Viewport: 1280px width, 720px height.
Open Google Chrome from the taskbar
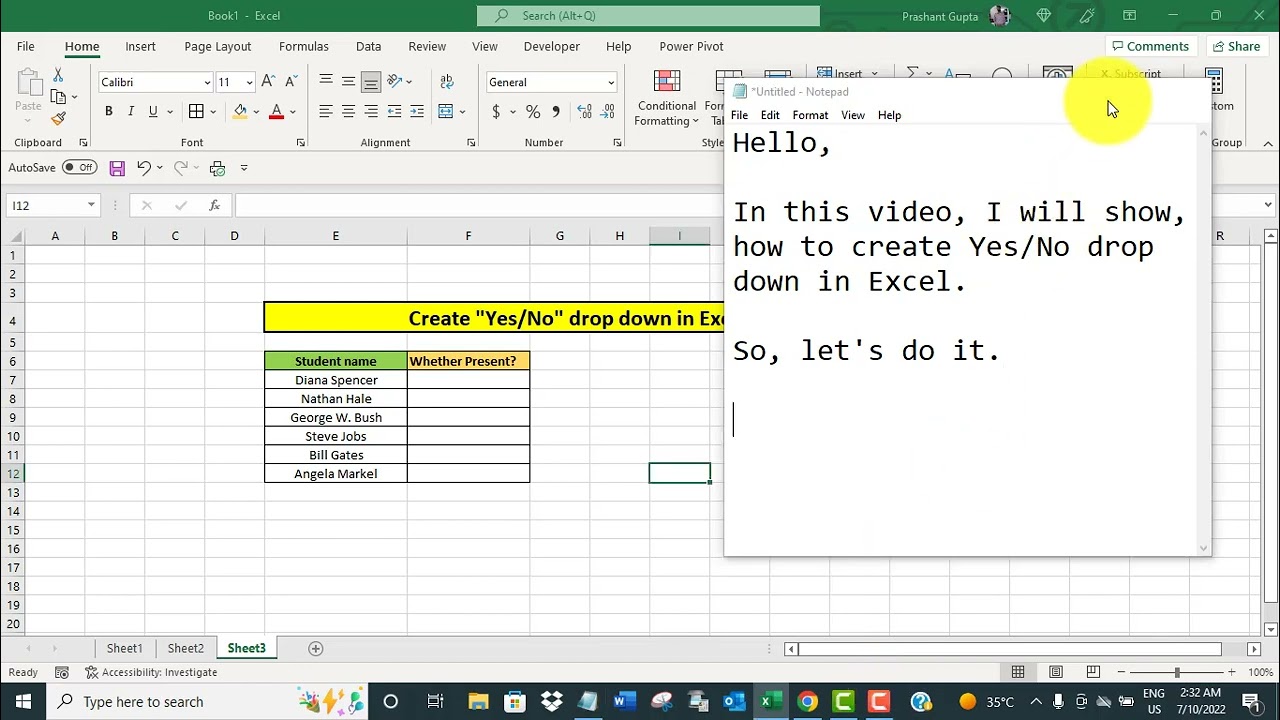coord(807,701)
